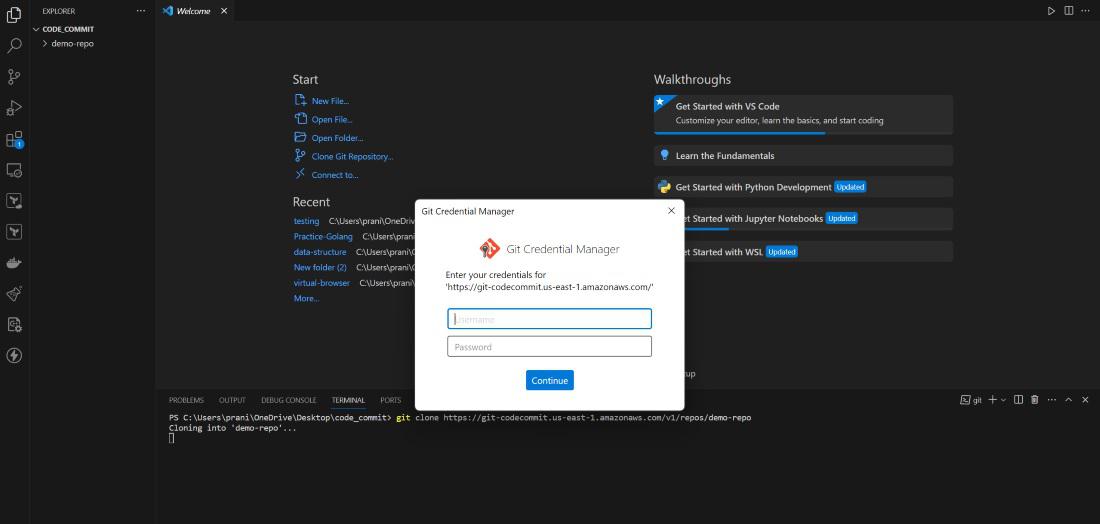Viewport: 1100px width, 524px height.
Task: Open the Extensions view with badge
Action: click(x=14, y=140)
